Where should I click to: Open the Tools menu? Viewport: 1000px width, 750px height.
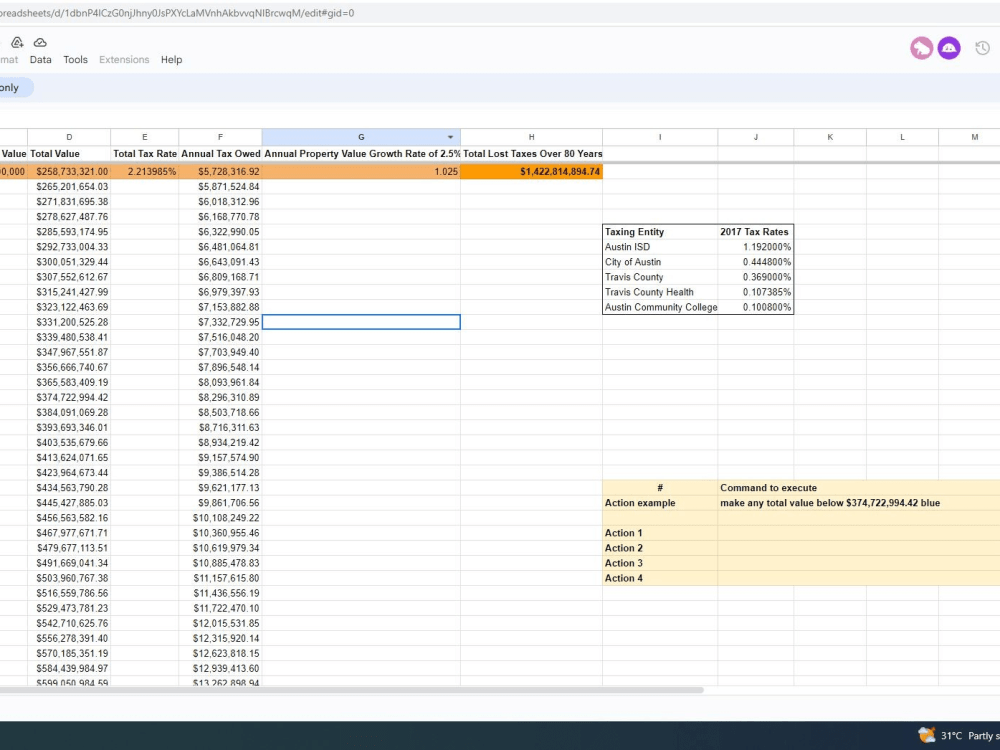pos(75,59)
